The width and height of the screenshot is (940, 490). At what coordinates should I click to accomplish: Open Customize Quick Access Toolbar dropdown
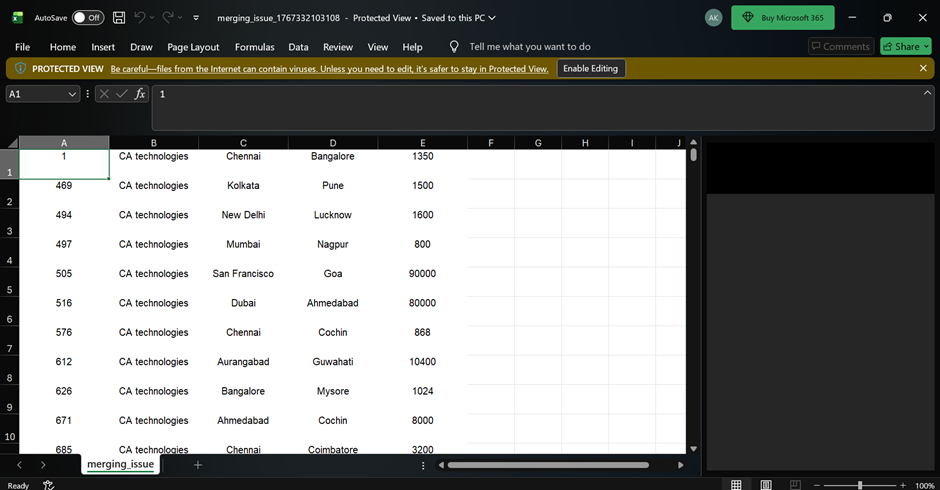[x=196, y=18]
